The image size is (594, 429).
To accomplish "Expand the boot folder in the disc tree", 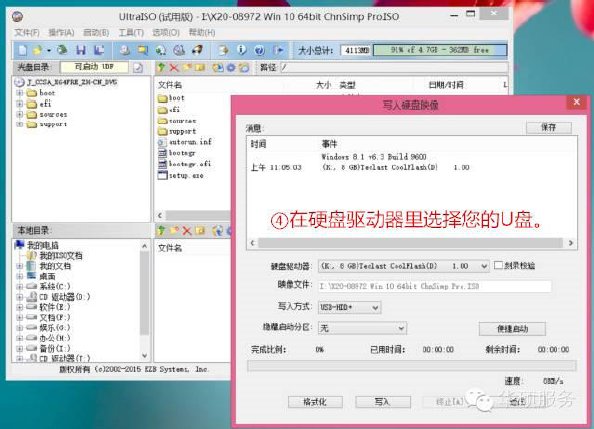I will 20,93.
